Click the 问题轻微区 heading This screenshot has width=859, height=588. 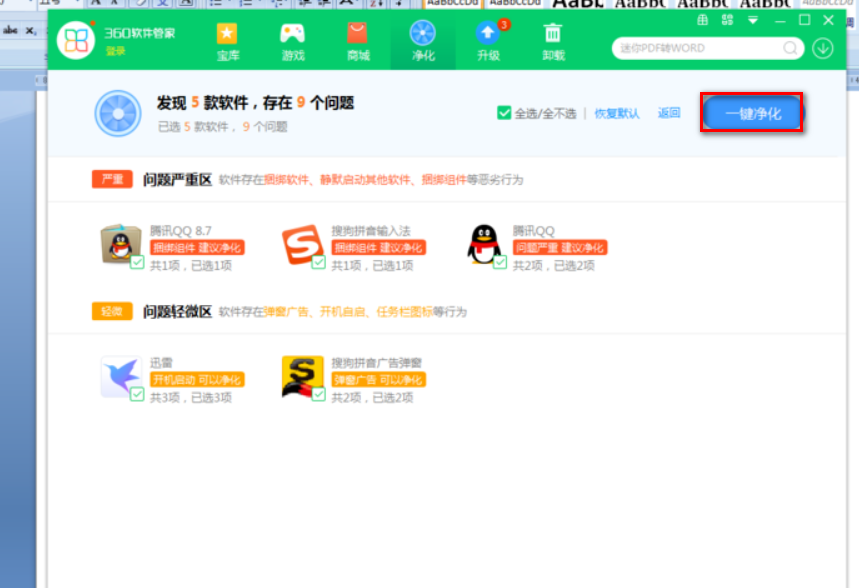click(177, 312)
